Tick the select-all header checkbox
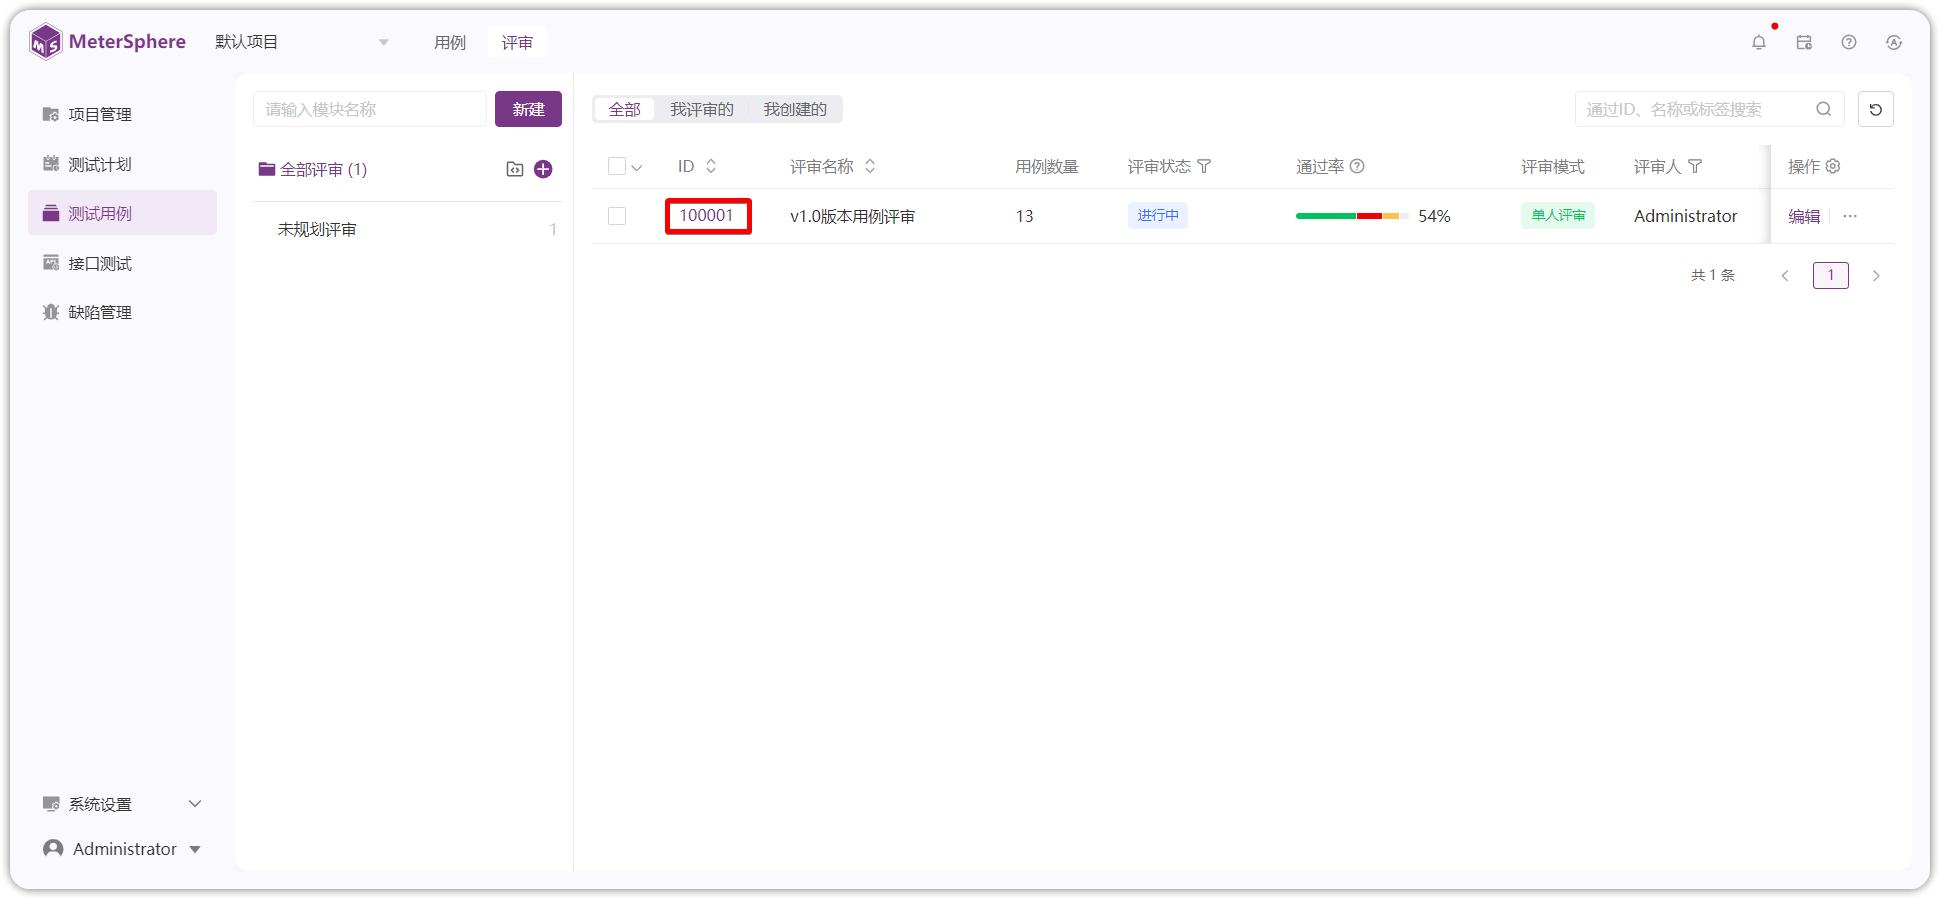The height and width of the screenshot is (899, 1940). pos(617,166)
